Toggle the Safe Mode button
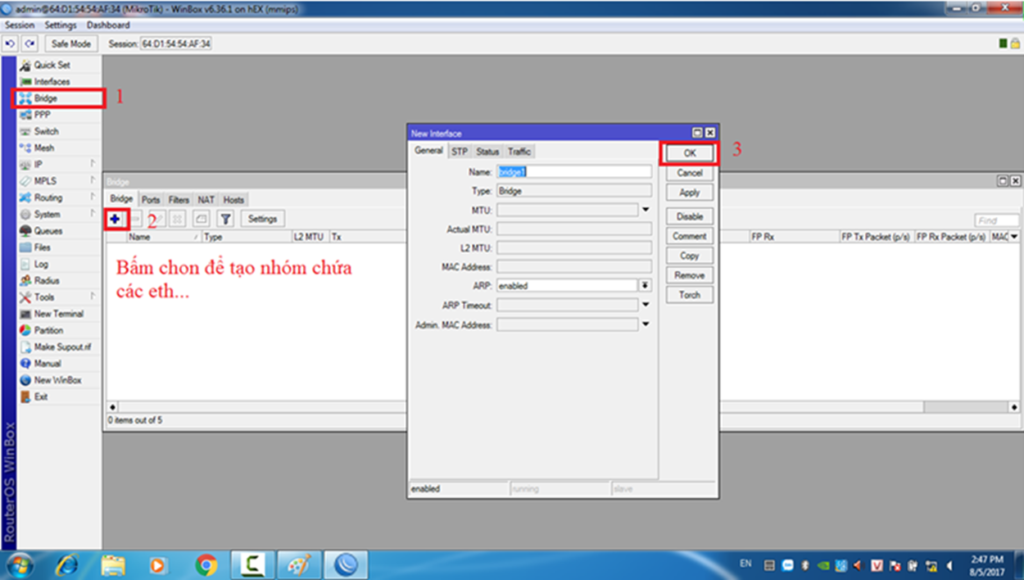Viewport: 1024px width, 580px height. pos(71,44)
